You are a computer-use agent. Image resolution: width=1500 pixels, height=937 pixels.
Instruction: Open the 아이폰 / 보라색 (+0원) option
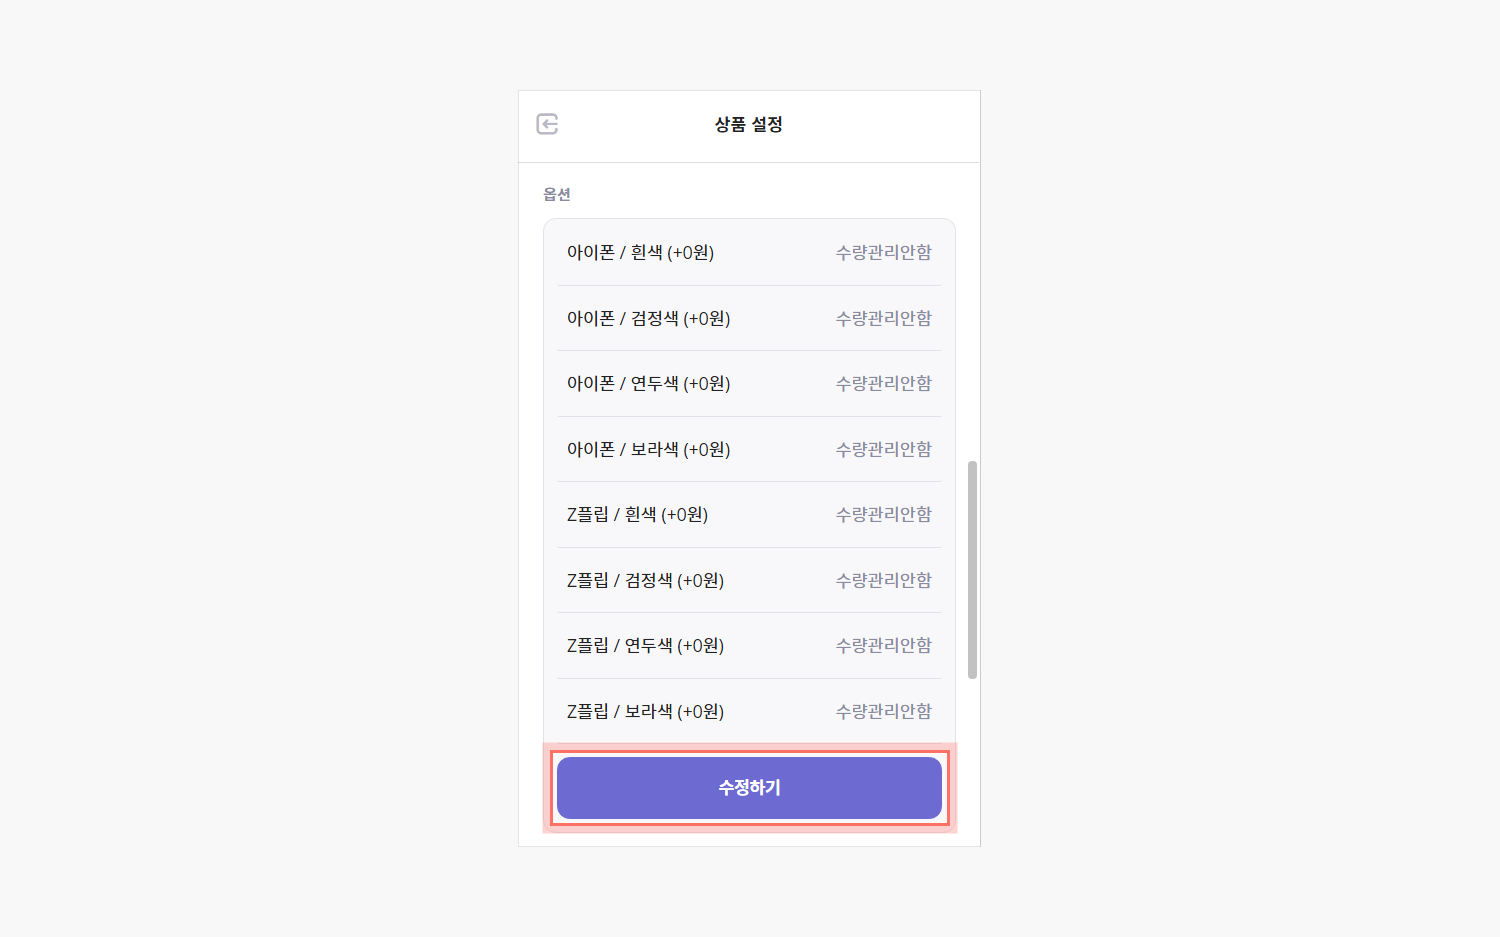click(x=749, y=449)
